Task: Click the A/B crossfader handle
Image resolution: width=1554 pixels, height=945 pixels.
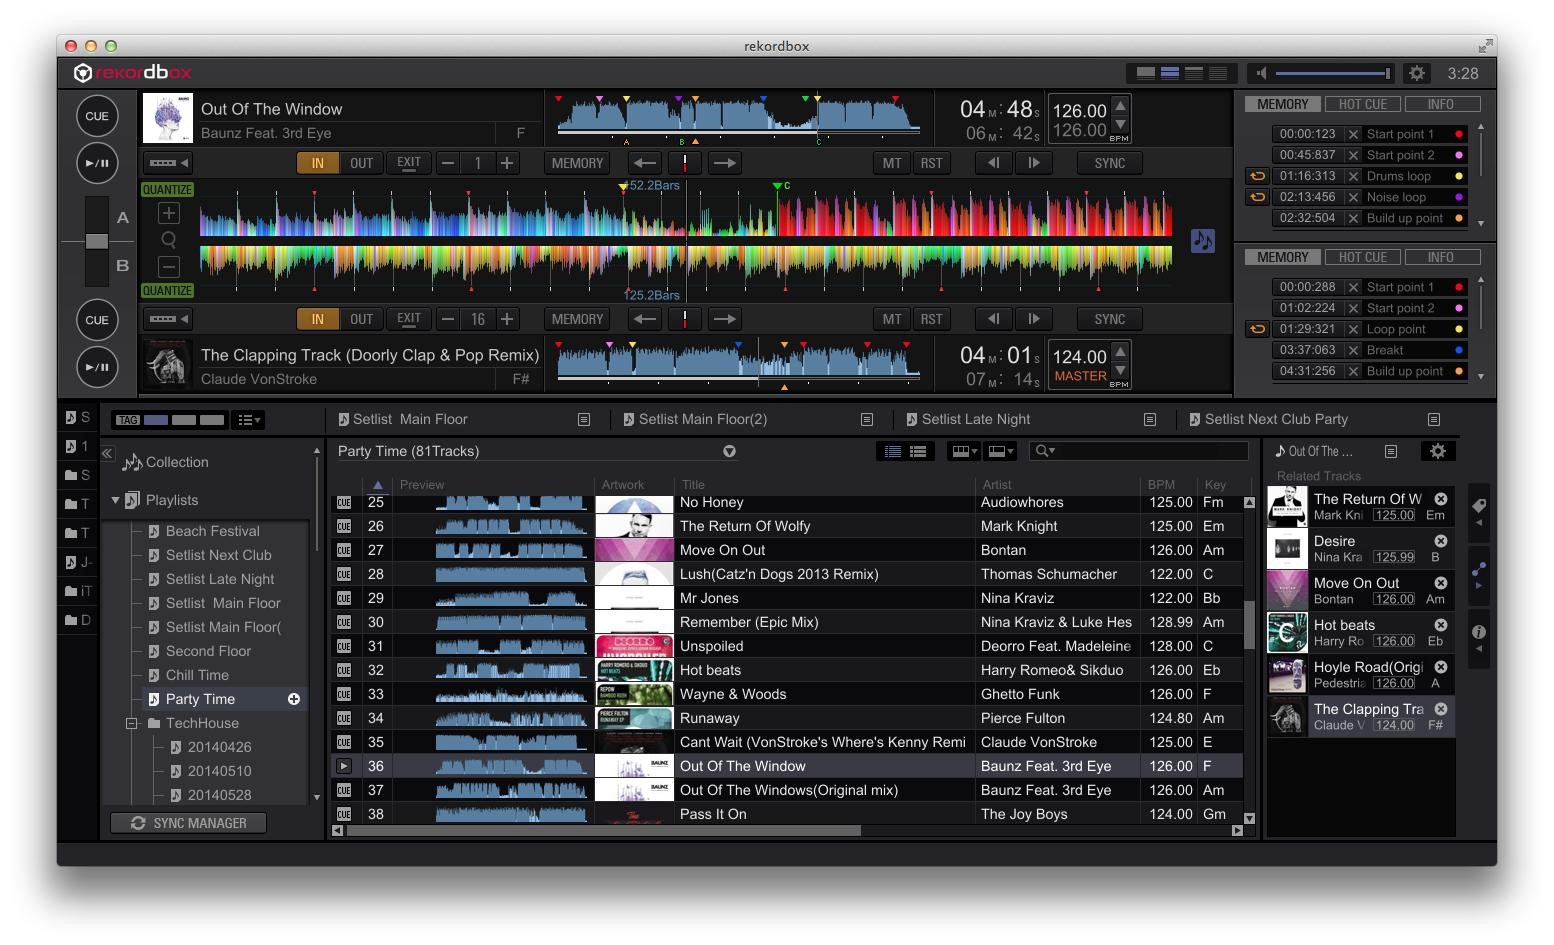Action: 97,241
